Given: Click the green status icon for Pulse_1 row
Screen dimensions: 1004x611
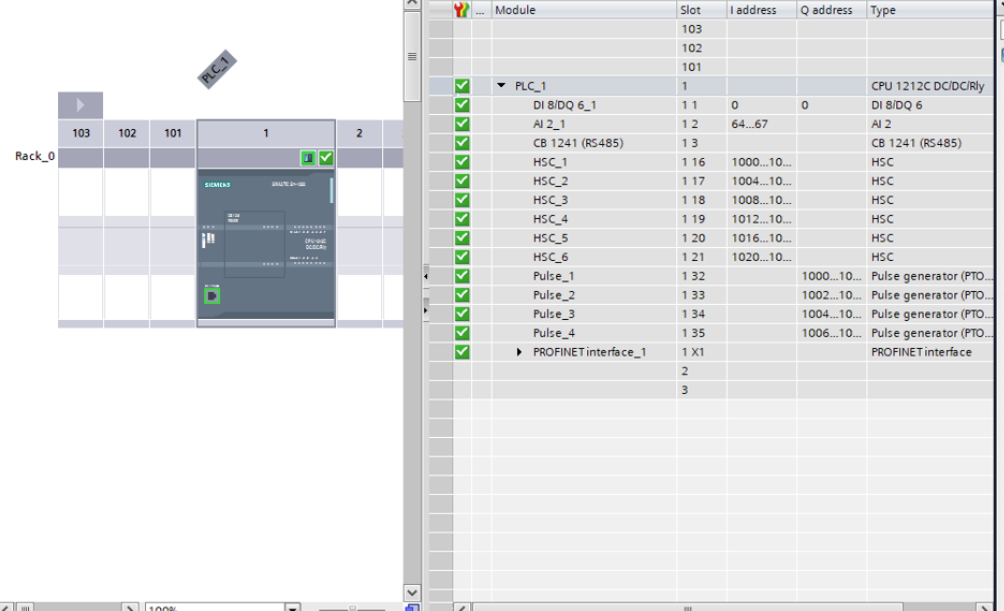Looking at the screenshot, I should click(461, 276).
